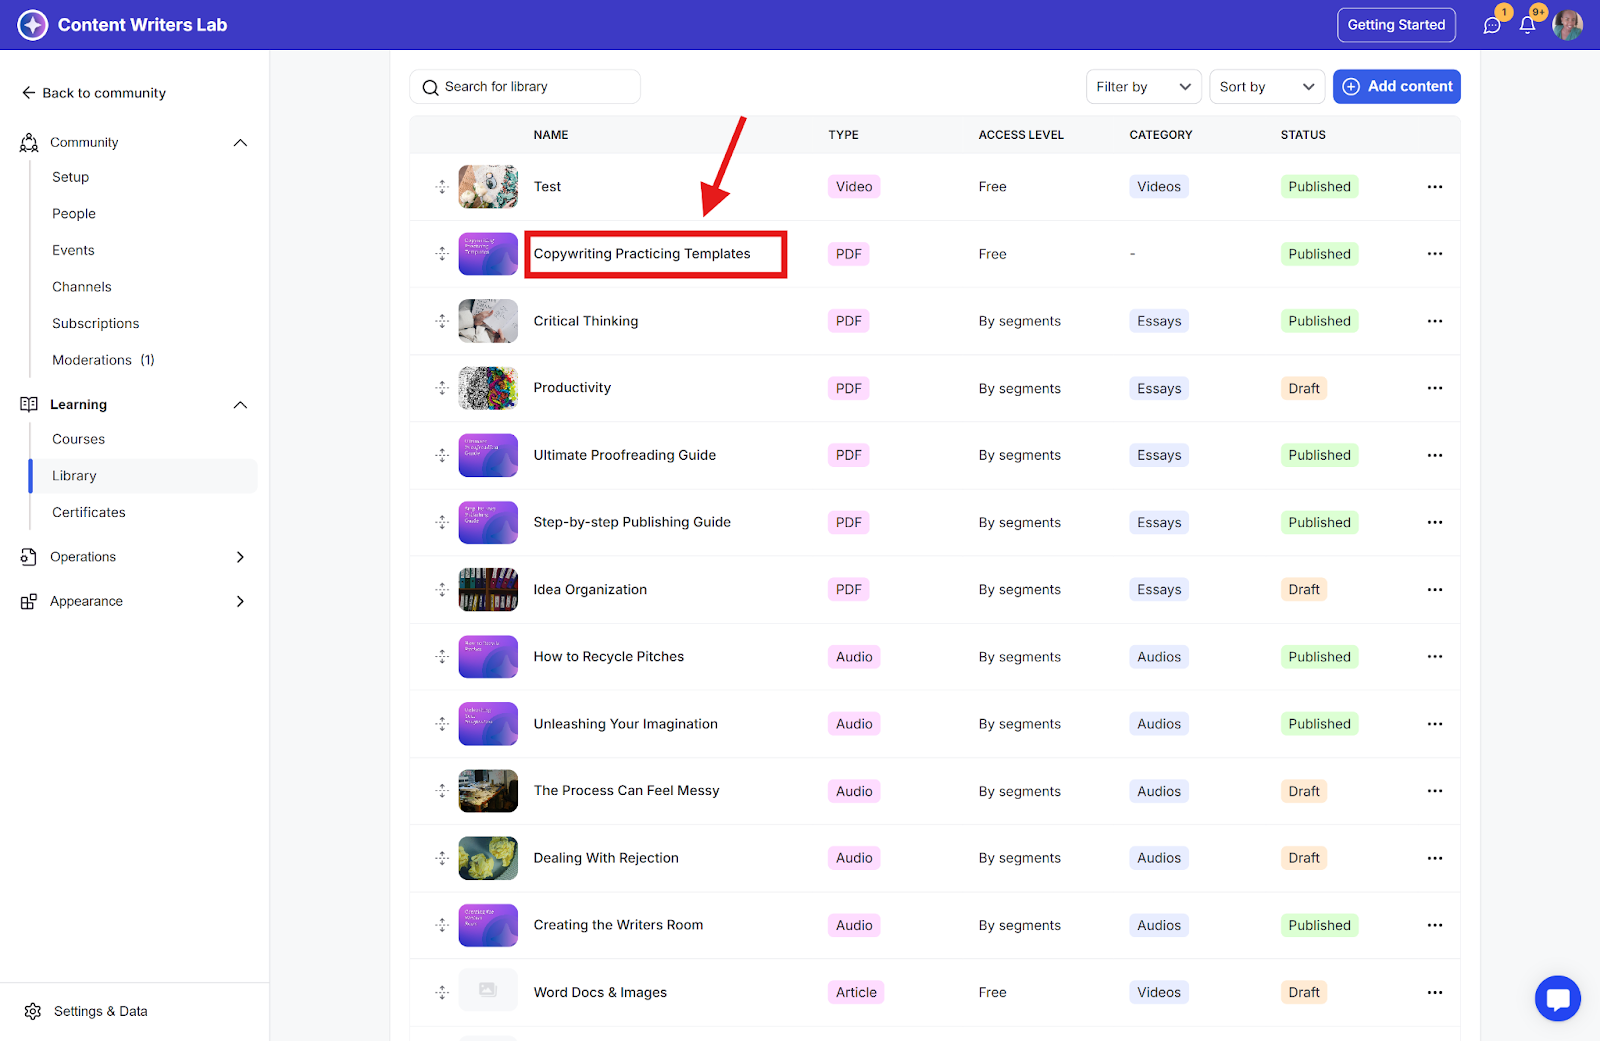Click the Video type tag on Test

854,187
